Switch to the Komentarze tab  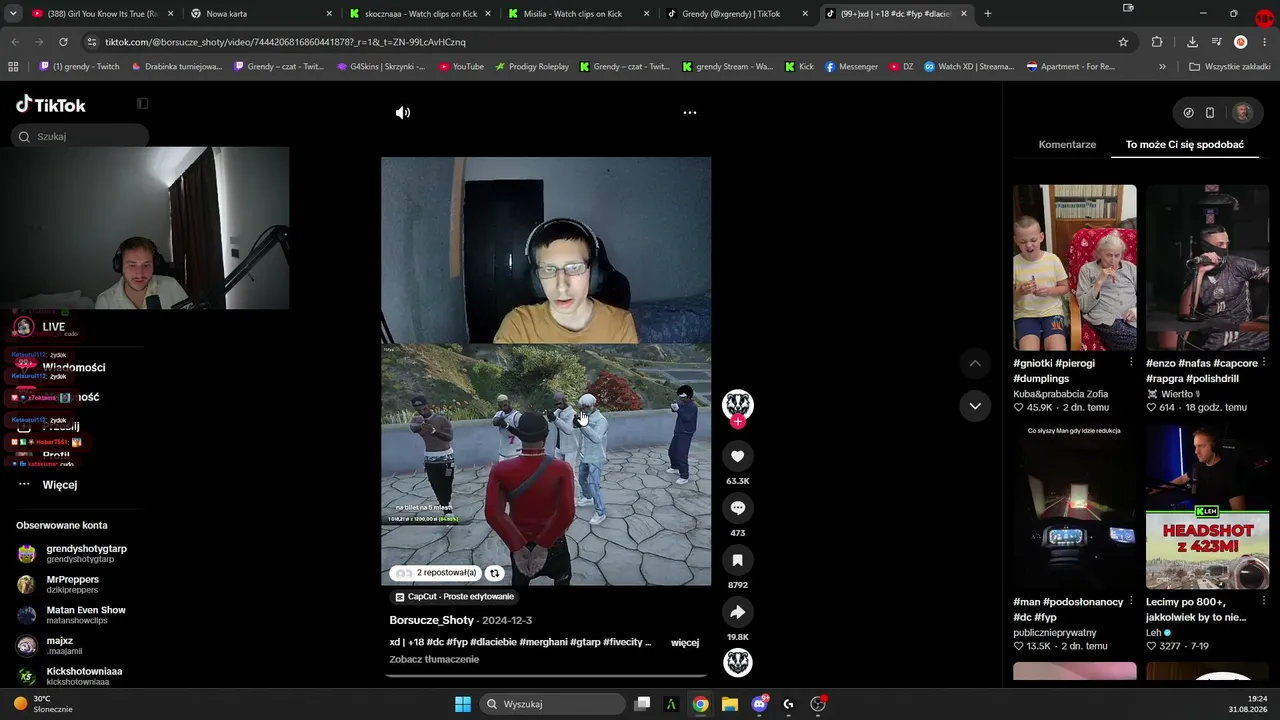click(1067, 145)
